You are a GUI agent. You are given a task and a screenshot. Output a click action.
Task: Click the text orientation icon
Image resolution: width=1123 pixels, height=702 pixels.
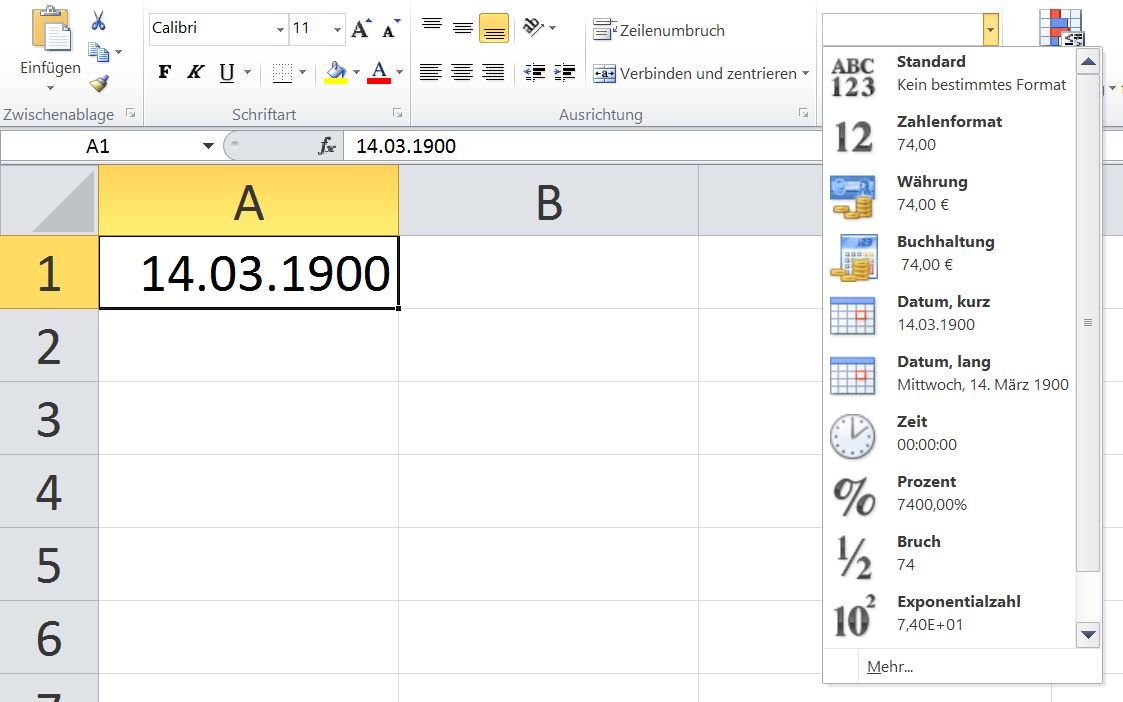point(533,27)
